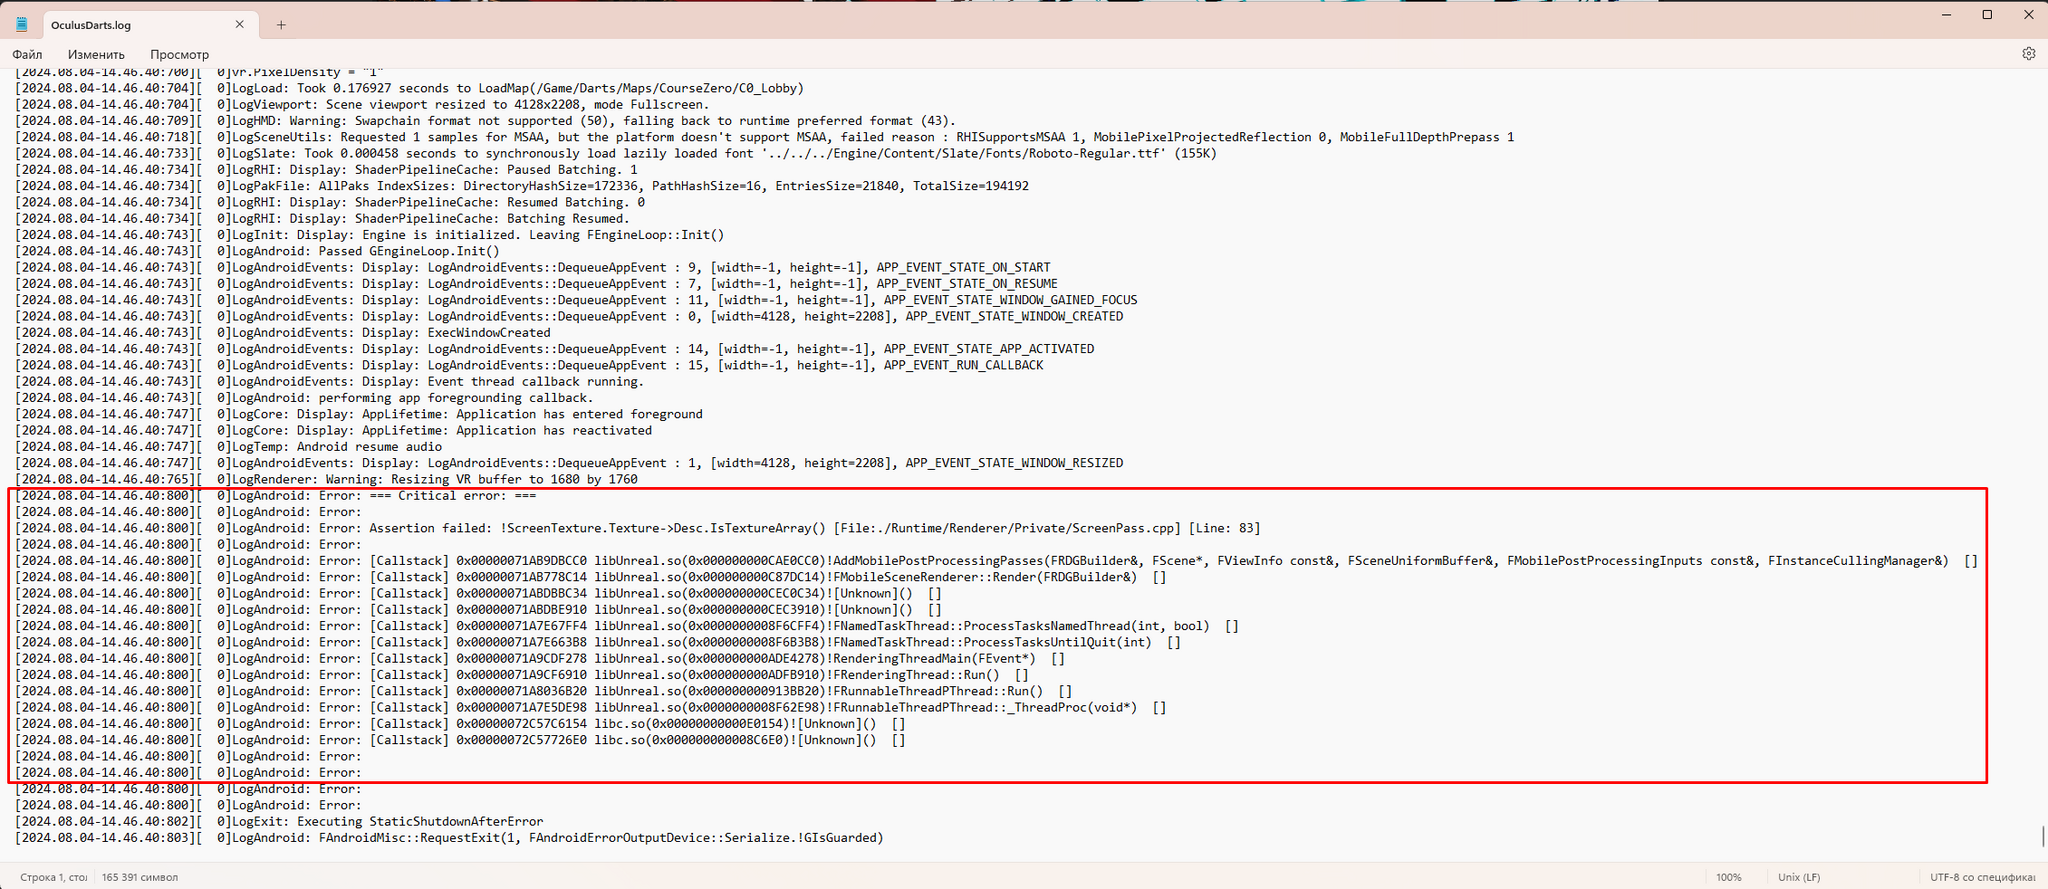Click the LogSceneUtils MSAA samples line

click(x=765, y=137)
